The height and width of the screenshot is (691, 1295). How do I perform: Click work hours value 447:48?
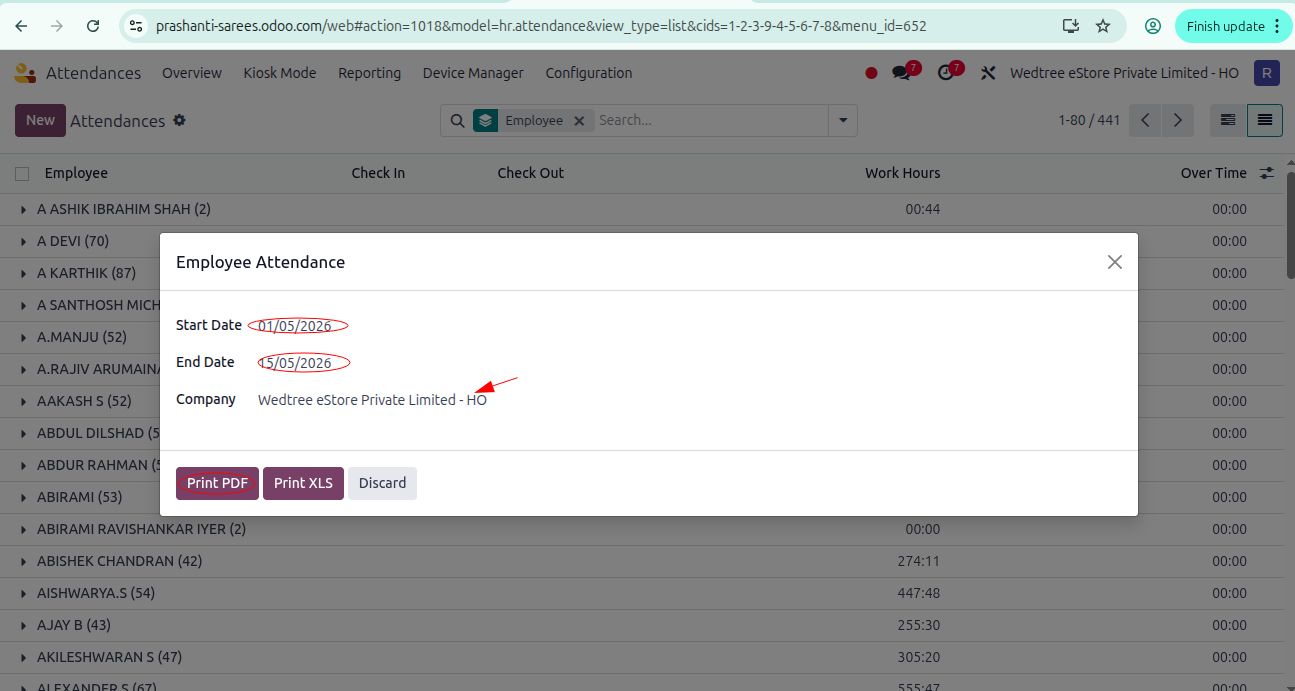pyautogui.click(x=919, y=593)
